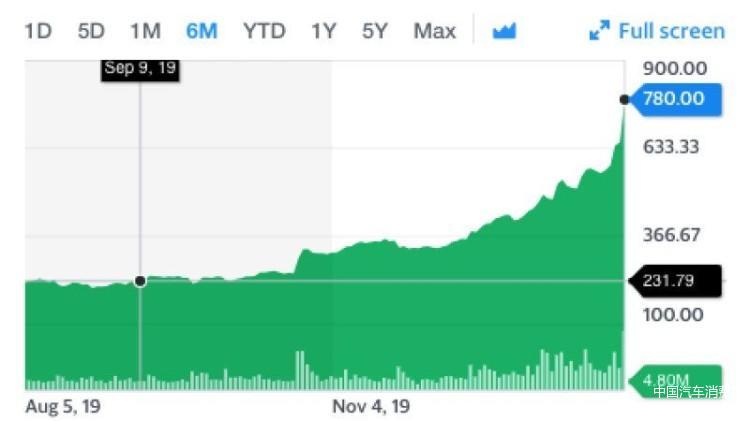Click the Full screen expand arrows icon

click(599, 31)
